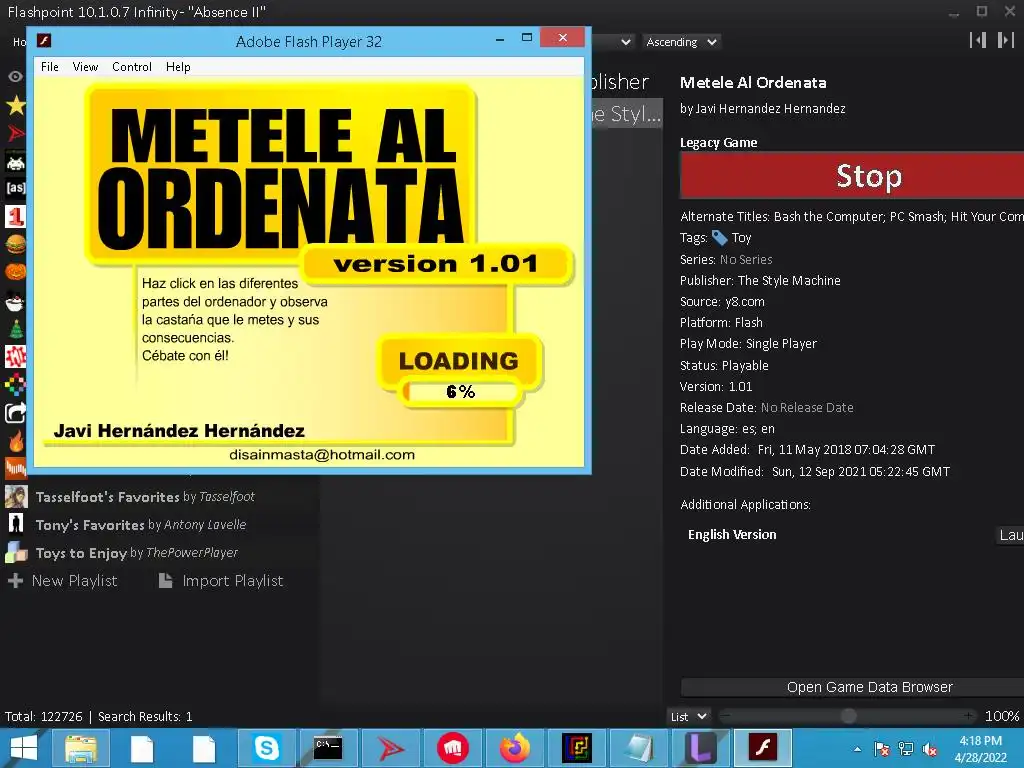This screenshot has height=768, width=1024.
Task: Open the purple L taskbar icon
Action: 701,748
